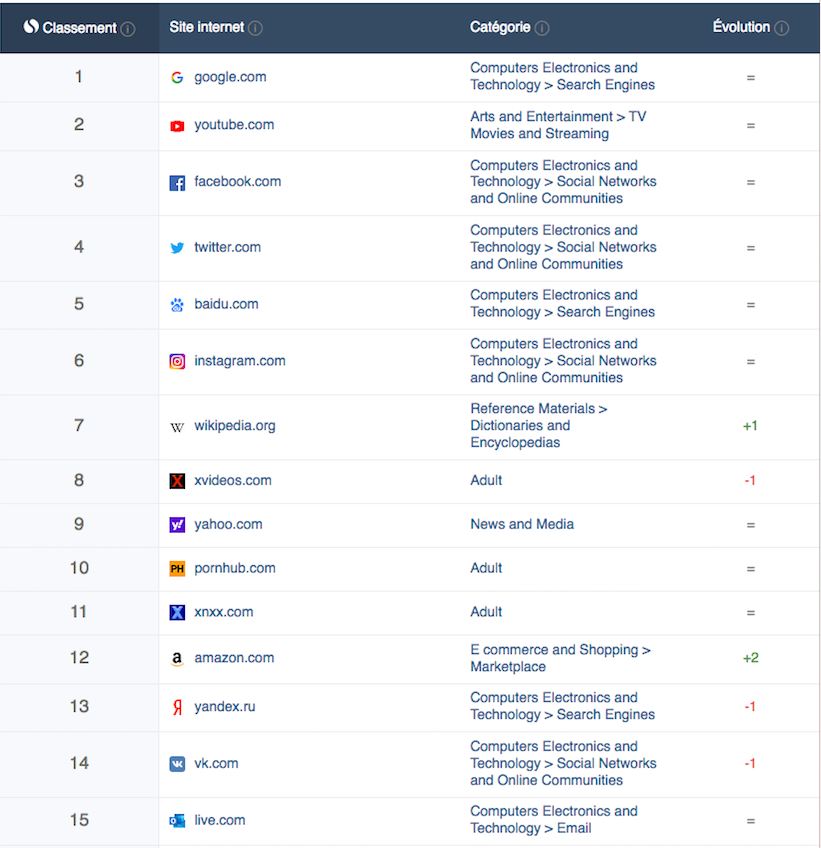Sort by the Classement column header
821x848 pixels.
click(x=79, y=28)
